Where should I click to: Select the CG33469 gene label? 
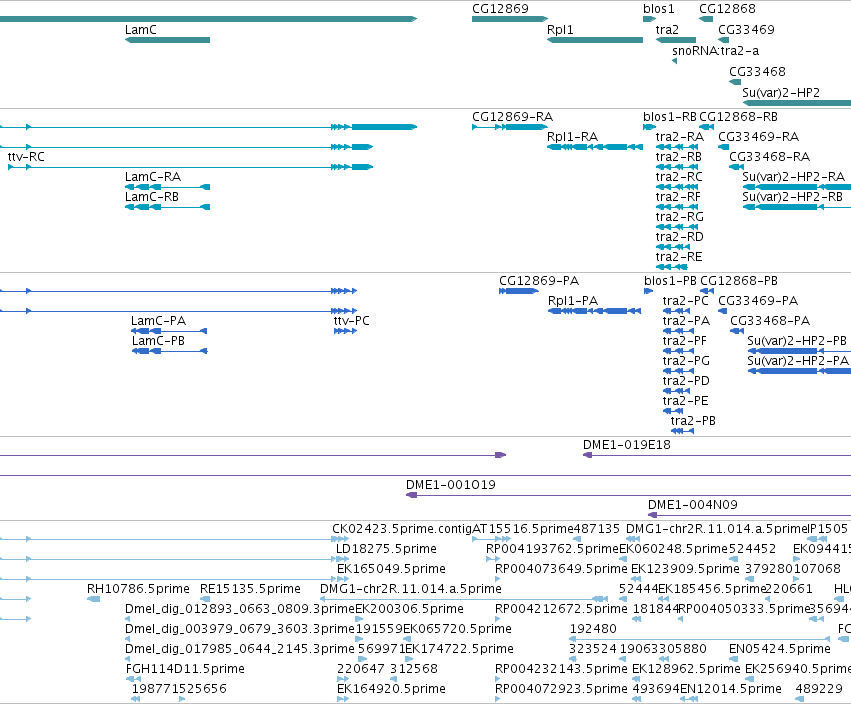click(746, 30)
